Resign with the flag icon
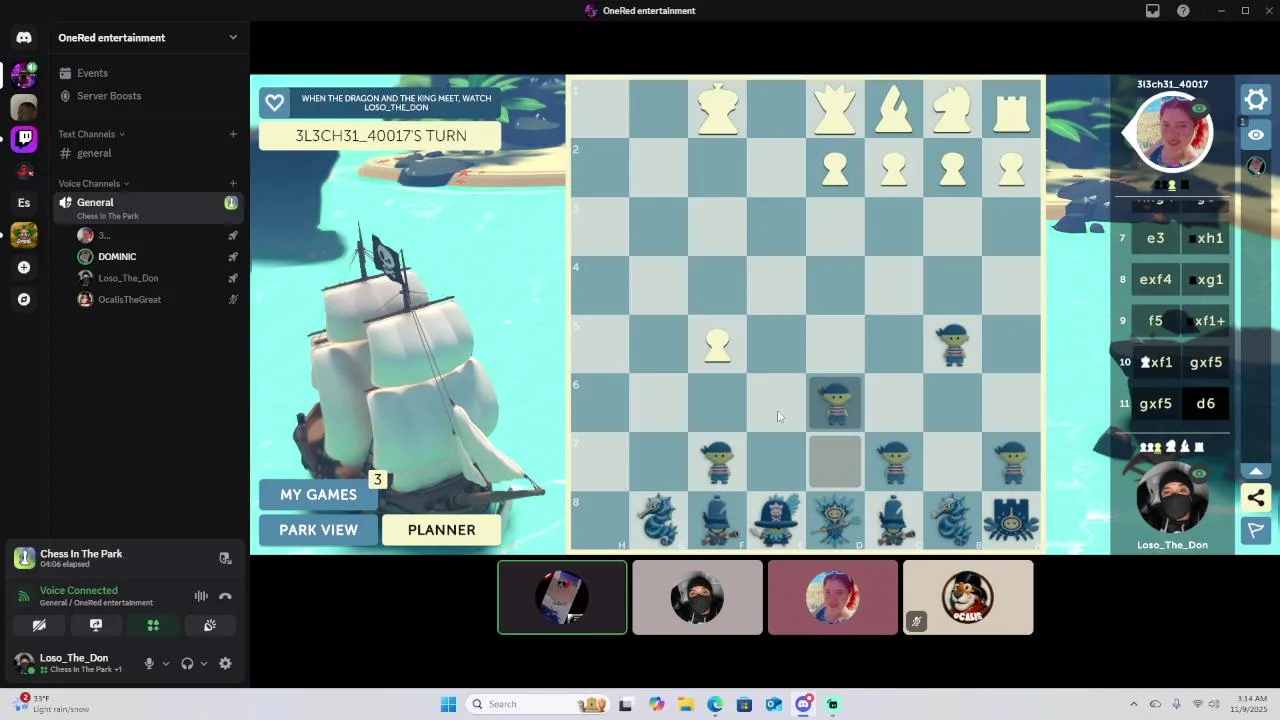The height and width of the screenshot is (720, 1280). [x=1256, y=530]
